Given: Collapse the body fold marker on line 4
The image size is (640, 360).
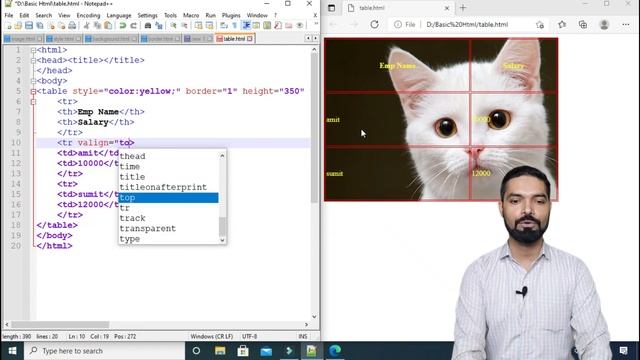Looking at the screenshot, I should click(x=33, y=81).
